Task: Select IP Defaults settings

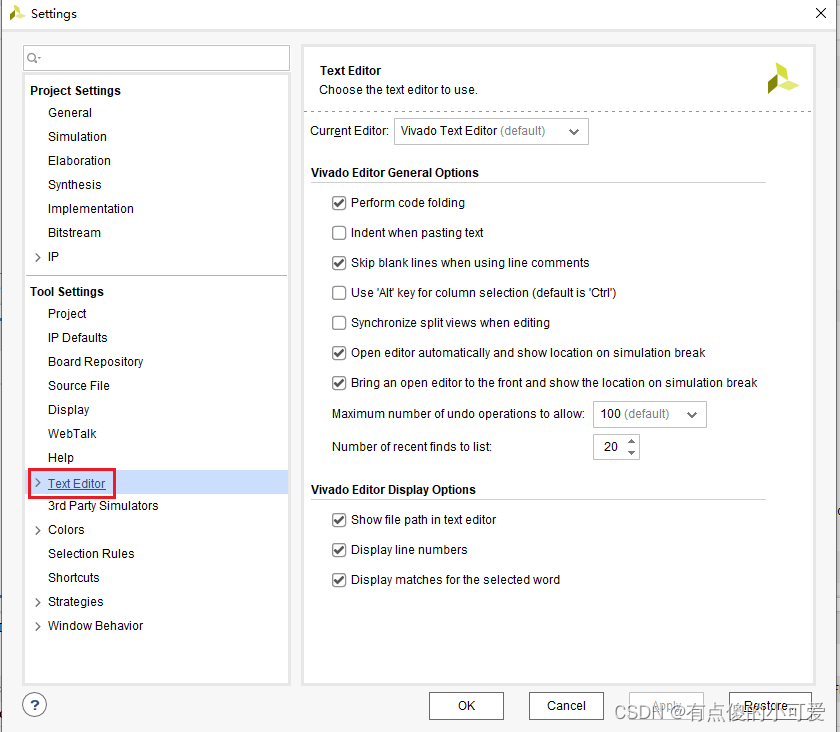Action: coord(78,338)
